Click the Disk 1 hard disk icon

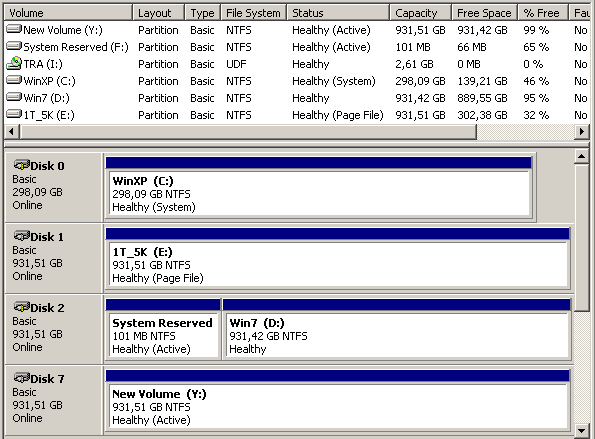22,236
